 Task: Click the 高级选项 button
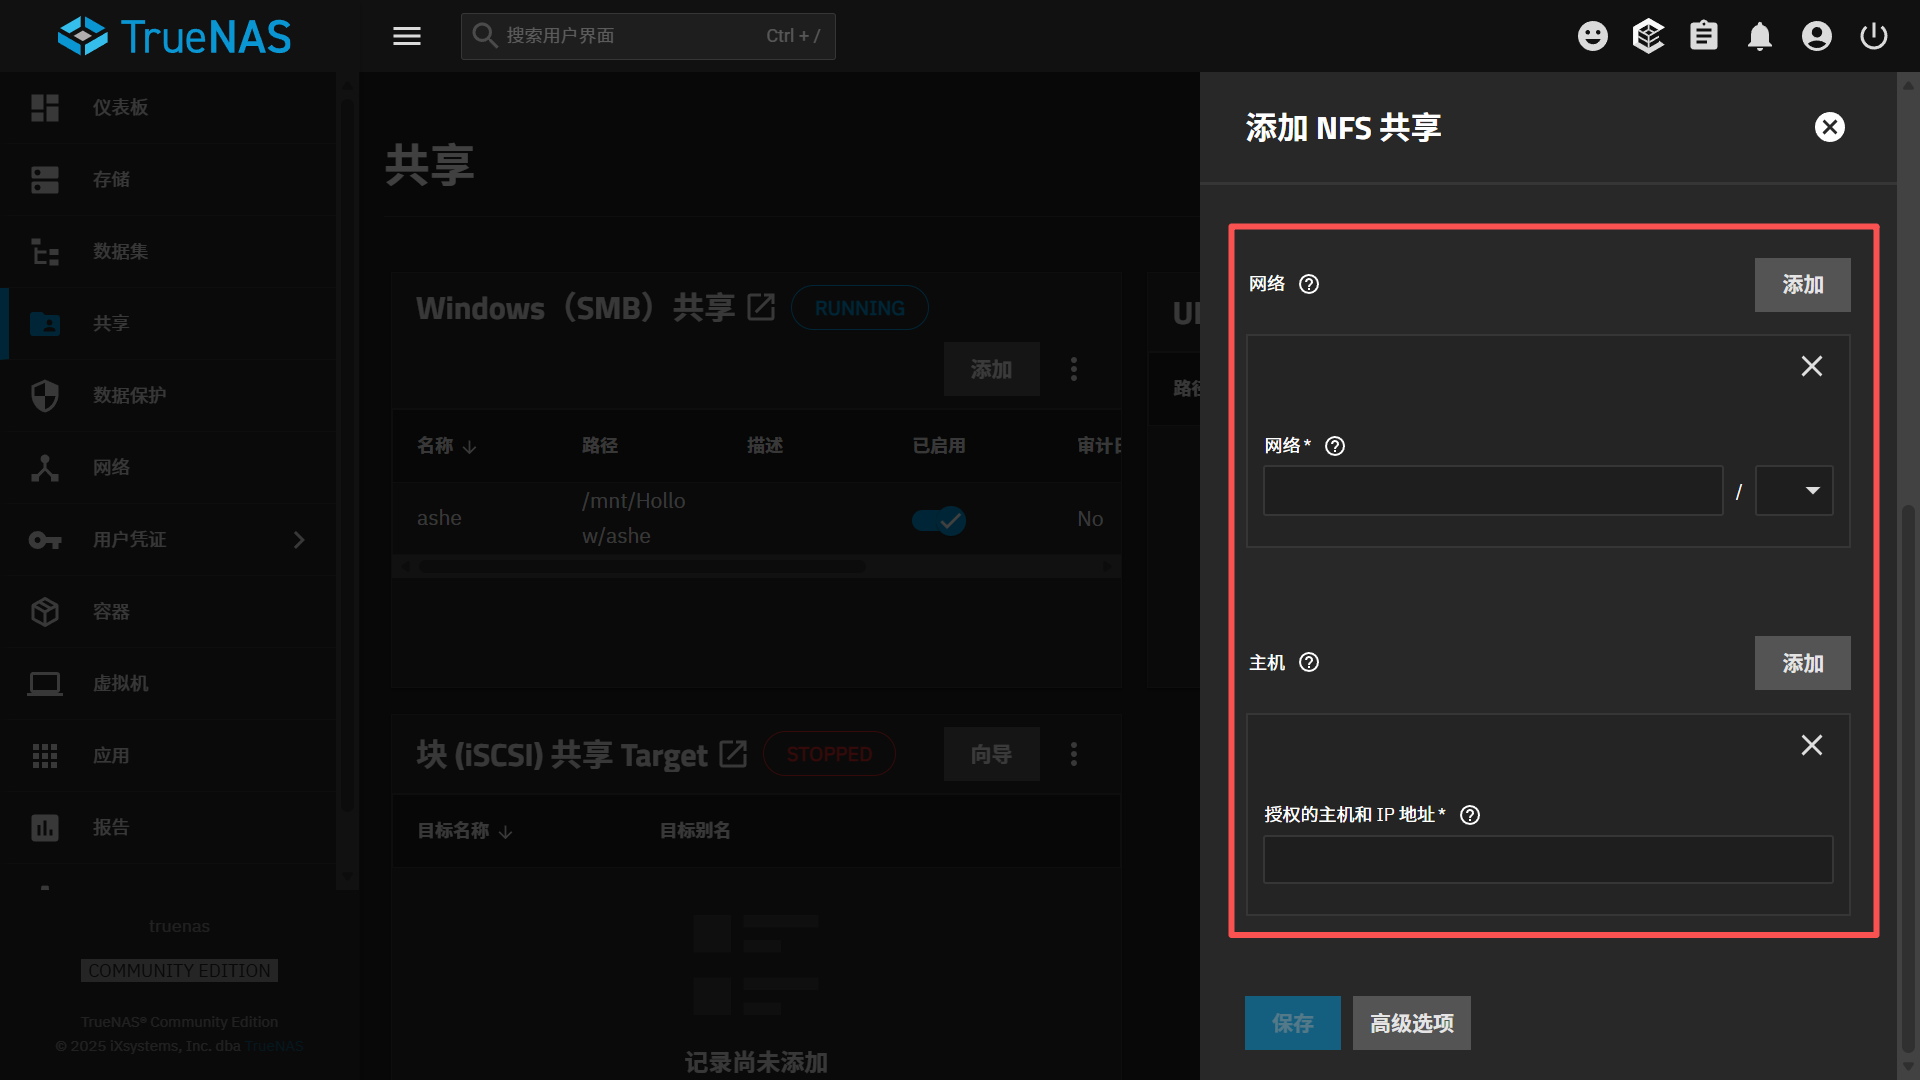1411,1023
